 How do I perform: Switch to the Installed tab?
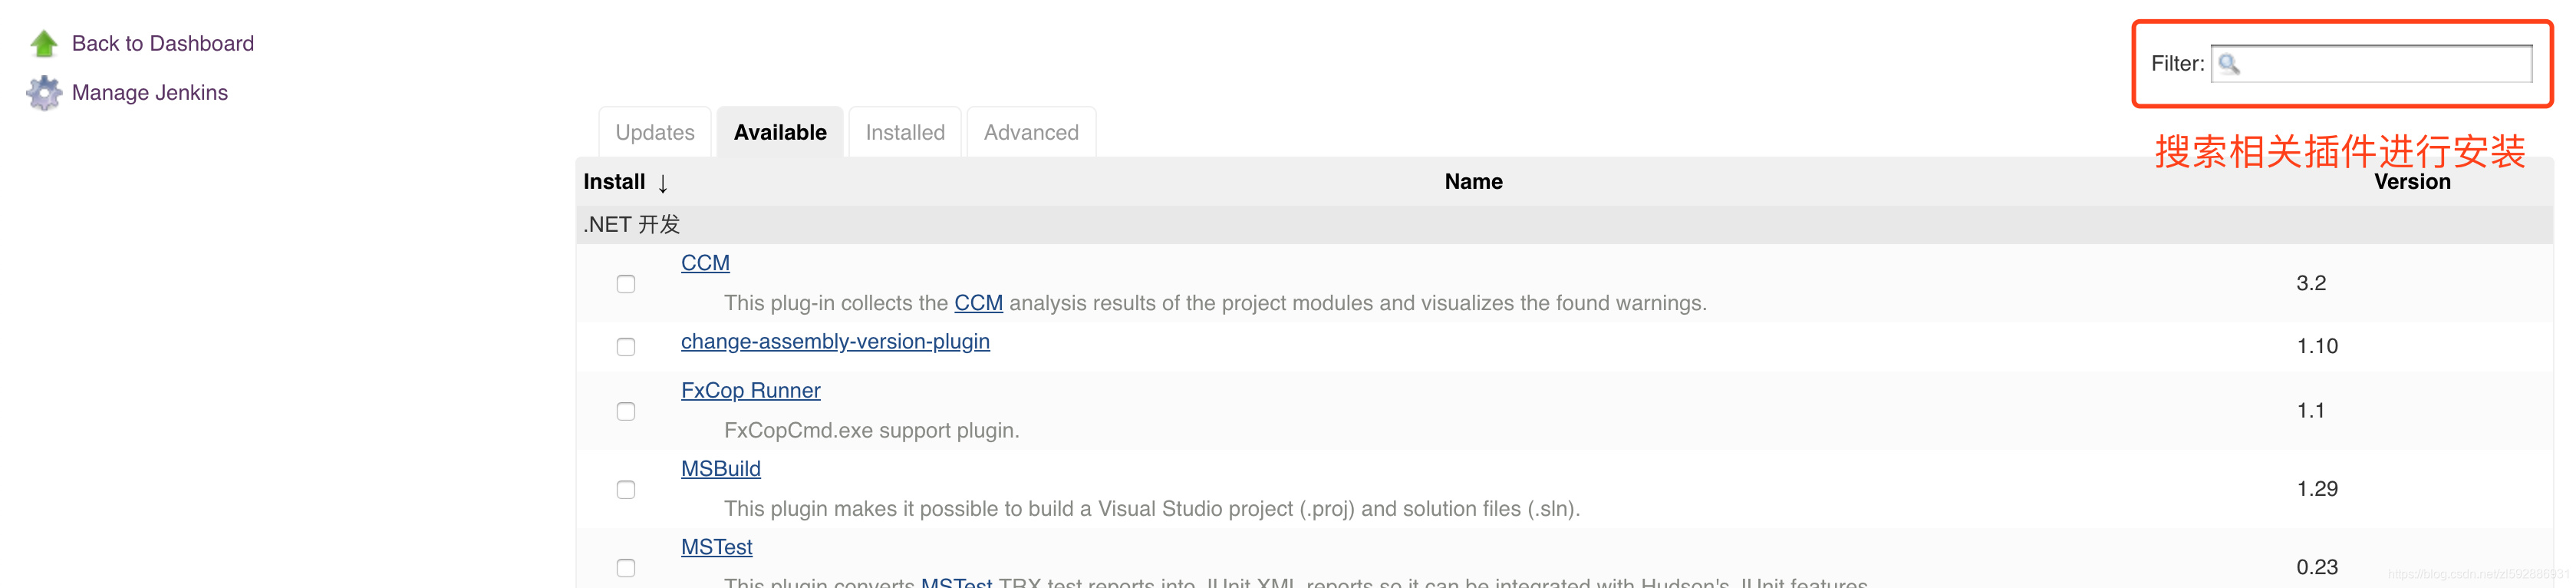[904, 132]
